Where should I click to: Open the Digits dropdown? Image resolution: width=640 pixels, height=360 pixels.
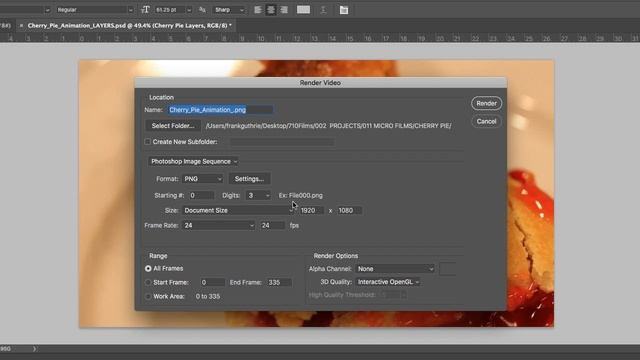pyautogui.click(x=258, y=196)
